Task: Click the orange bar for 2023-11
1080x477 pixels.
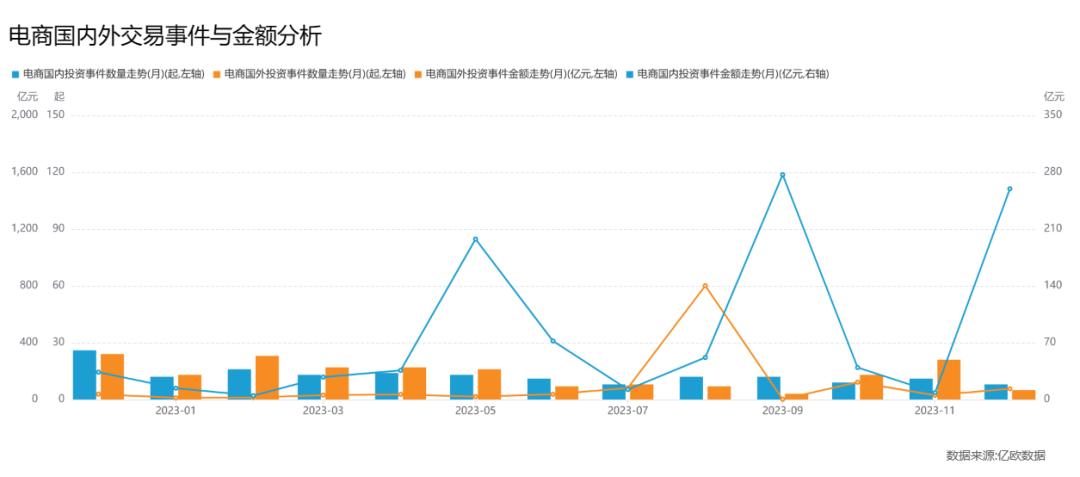Action: click(948, 379)
